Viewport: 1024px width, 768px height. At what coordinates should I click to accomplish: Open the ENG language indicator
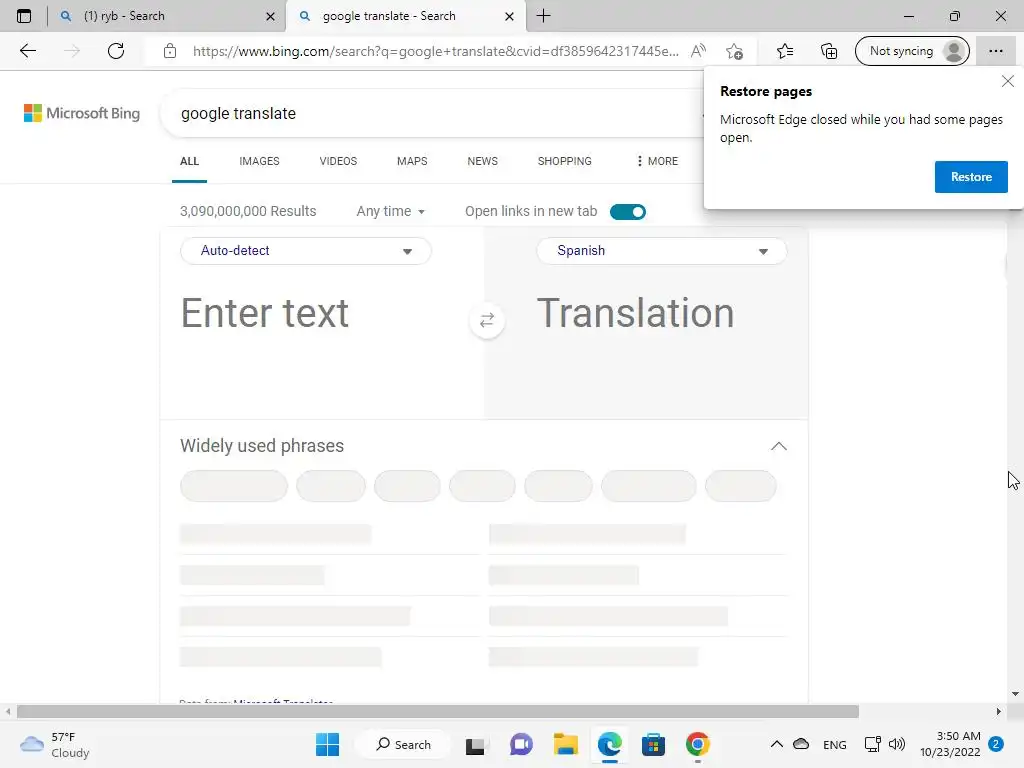pos(835,744)
